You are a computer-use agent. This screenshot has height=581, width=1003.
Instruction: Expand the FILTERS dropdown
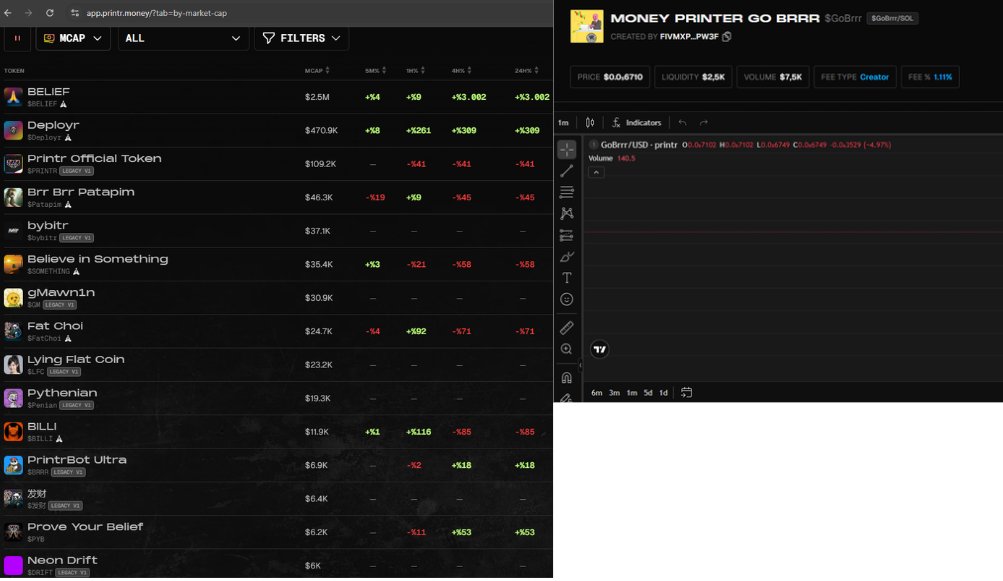pos(301,38)
